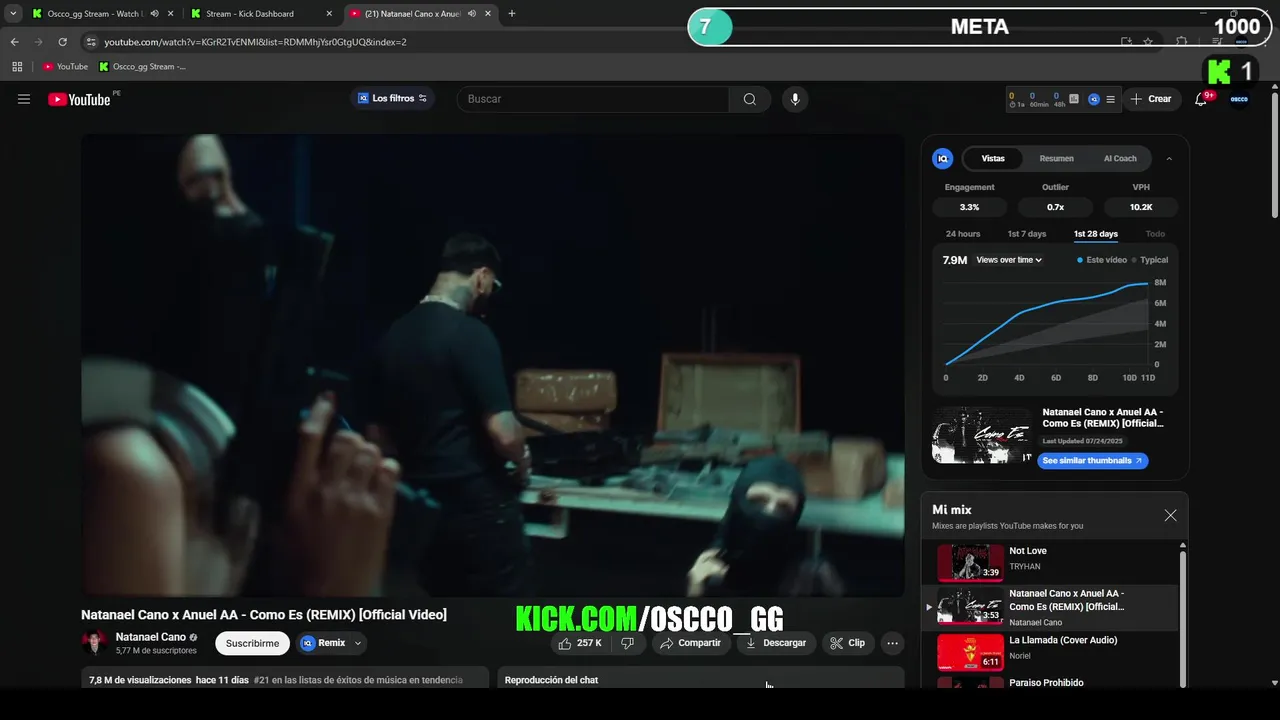Image resolution: width=1280 pixels, height=720 pixels.
Task: Select the 1st 7 days range
Action: tap(1027, 234)
